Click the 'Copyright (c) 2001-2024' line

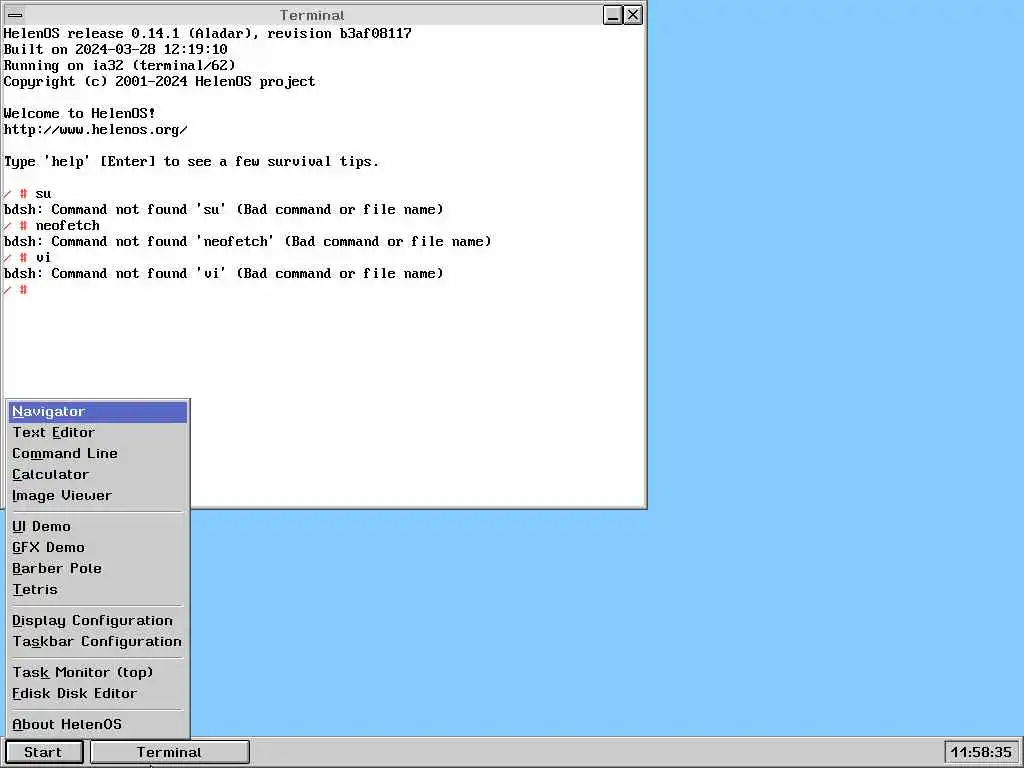[x=159, y=81]
